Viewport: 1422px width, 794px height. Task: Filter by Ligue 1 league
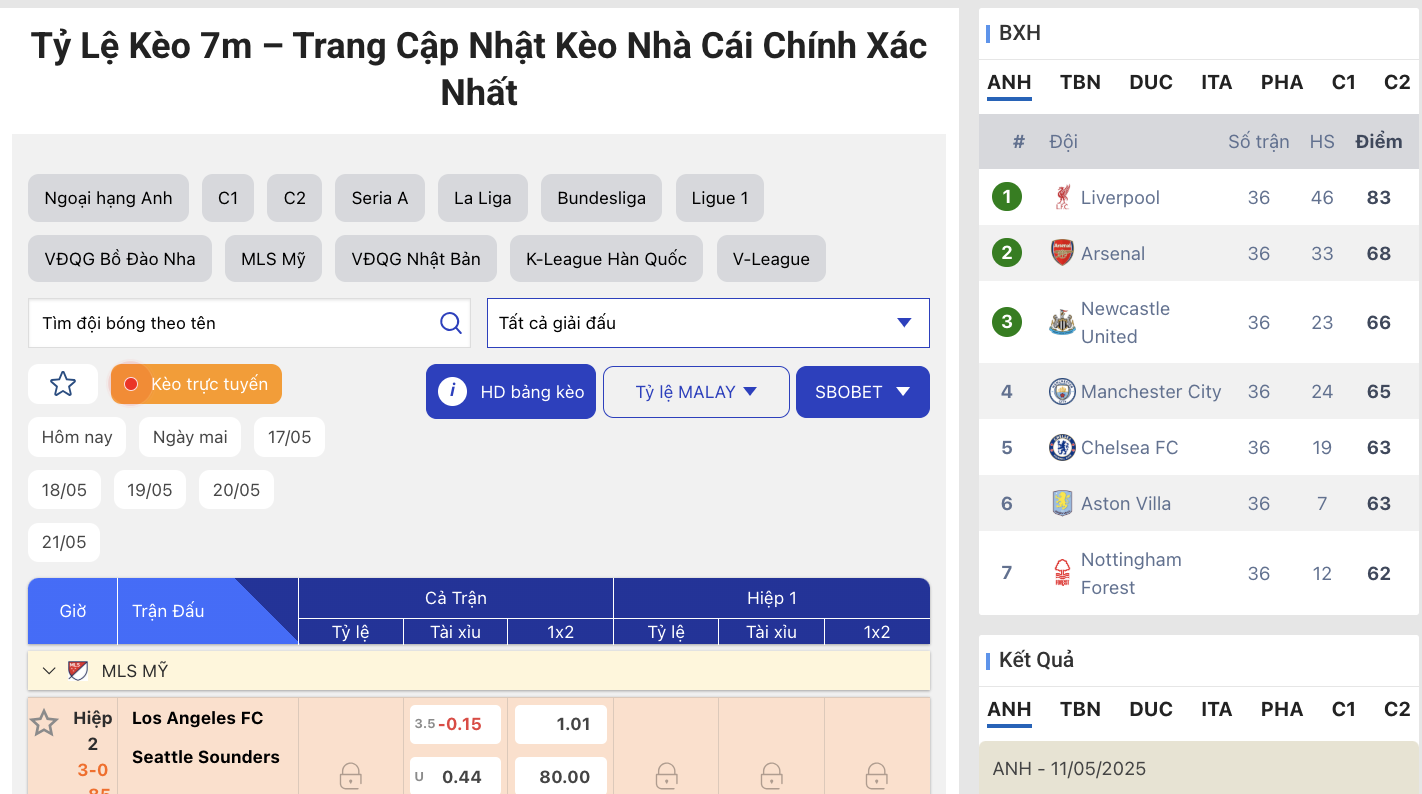pyautogui.click(x=720, y=198)
